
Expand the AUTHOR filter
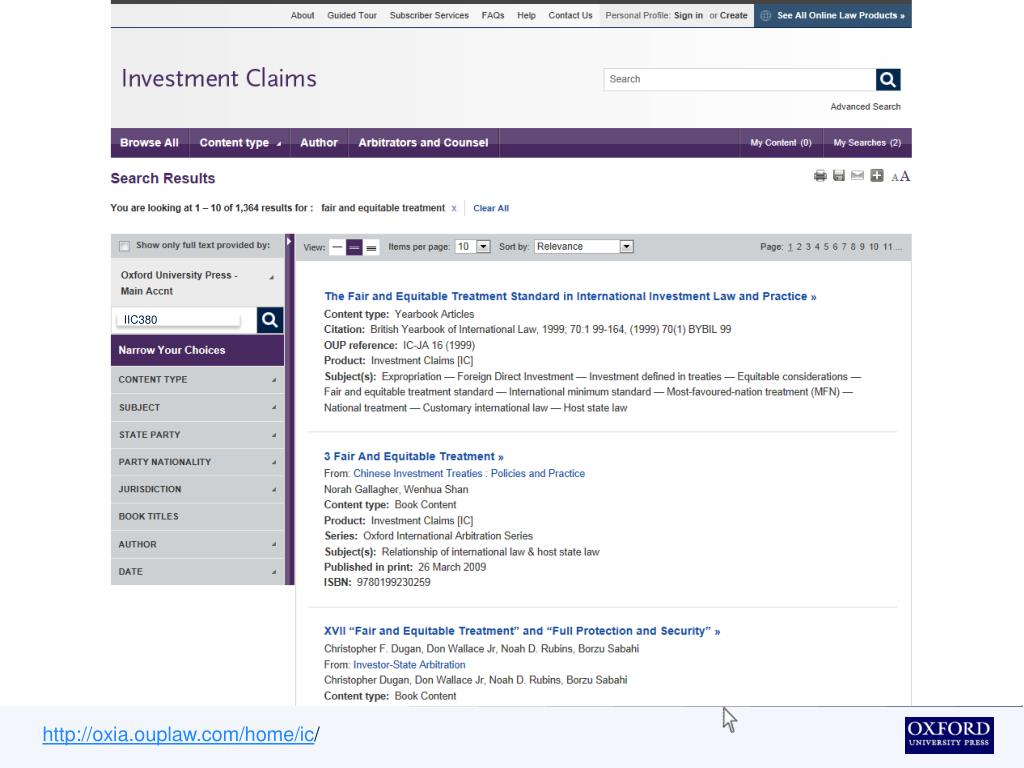pos(197,544)
